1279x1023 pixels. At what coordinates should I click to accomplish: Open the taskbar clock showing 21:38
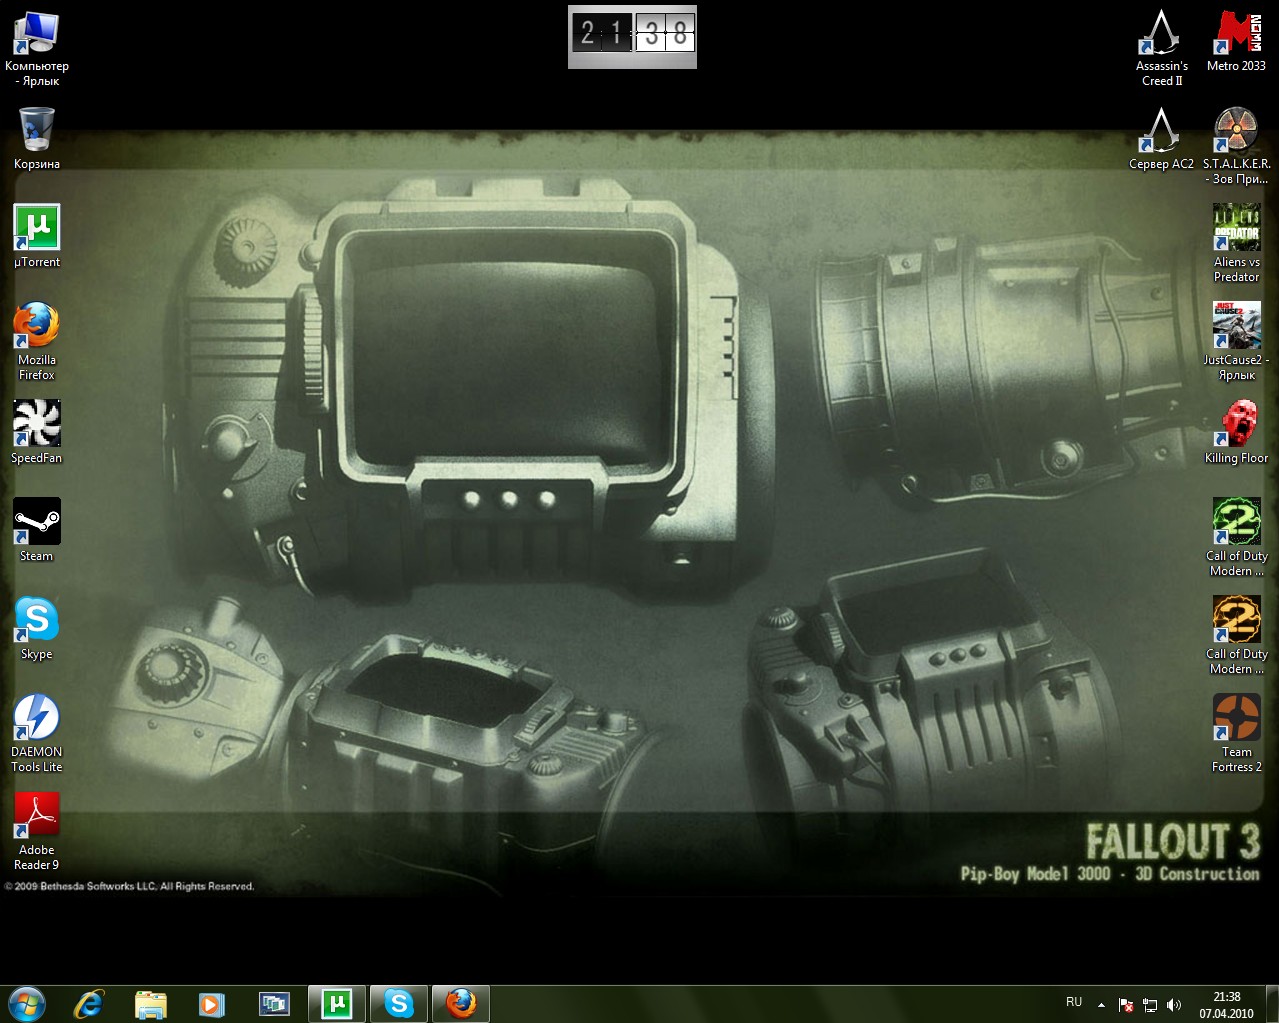pos(1227,1005)
